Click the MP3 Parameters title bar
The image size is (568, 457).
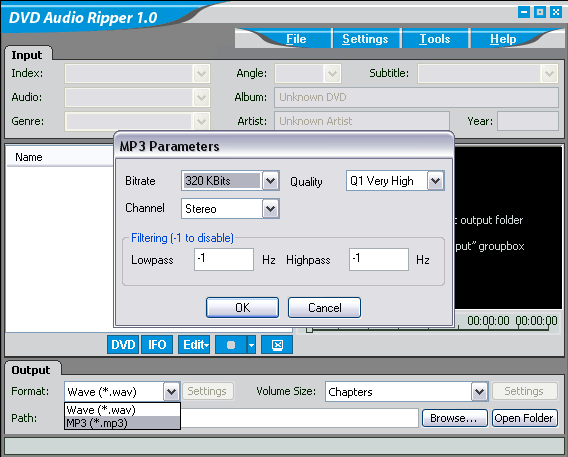pyautogui.click(x=284, y=146)
